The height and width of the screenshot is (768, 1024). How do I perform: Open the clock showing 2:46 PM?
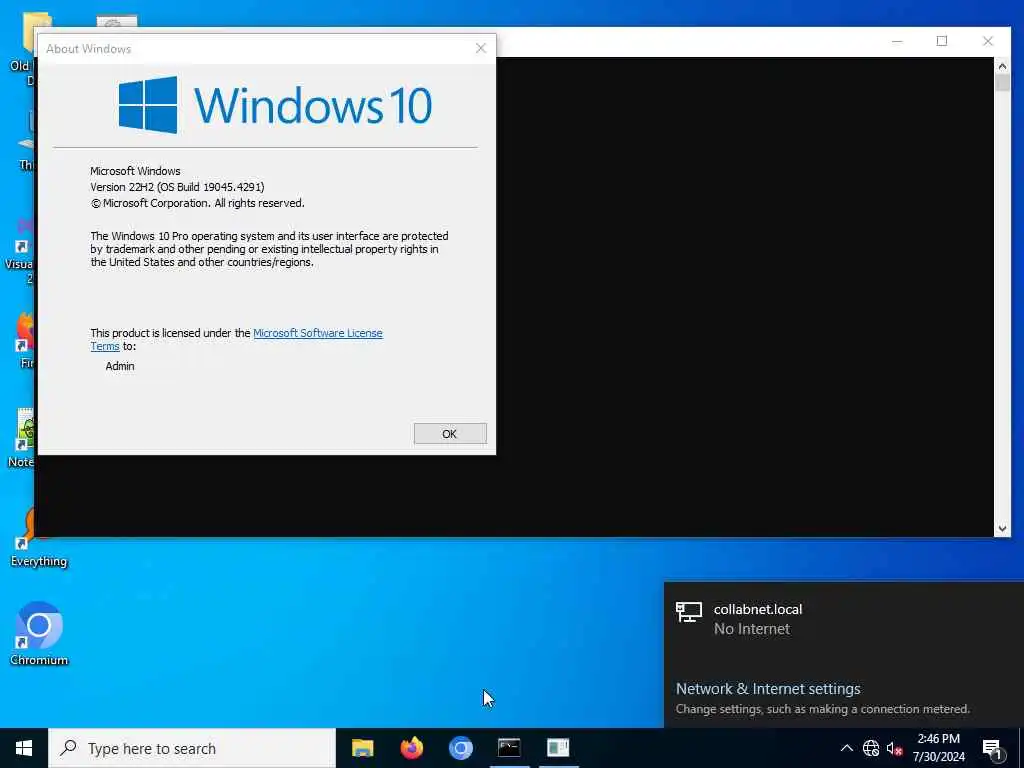click(x=938, y=748)
